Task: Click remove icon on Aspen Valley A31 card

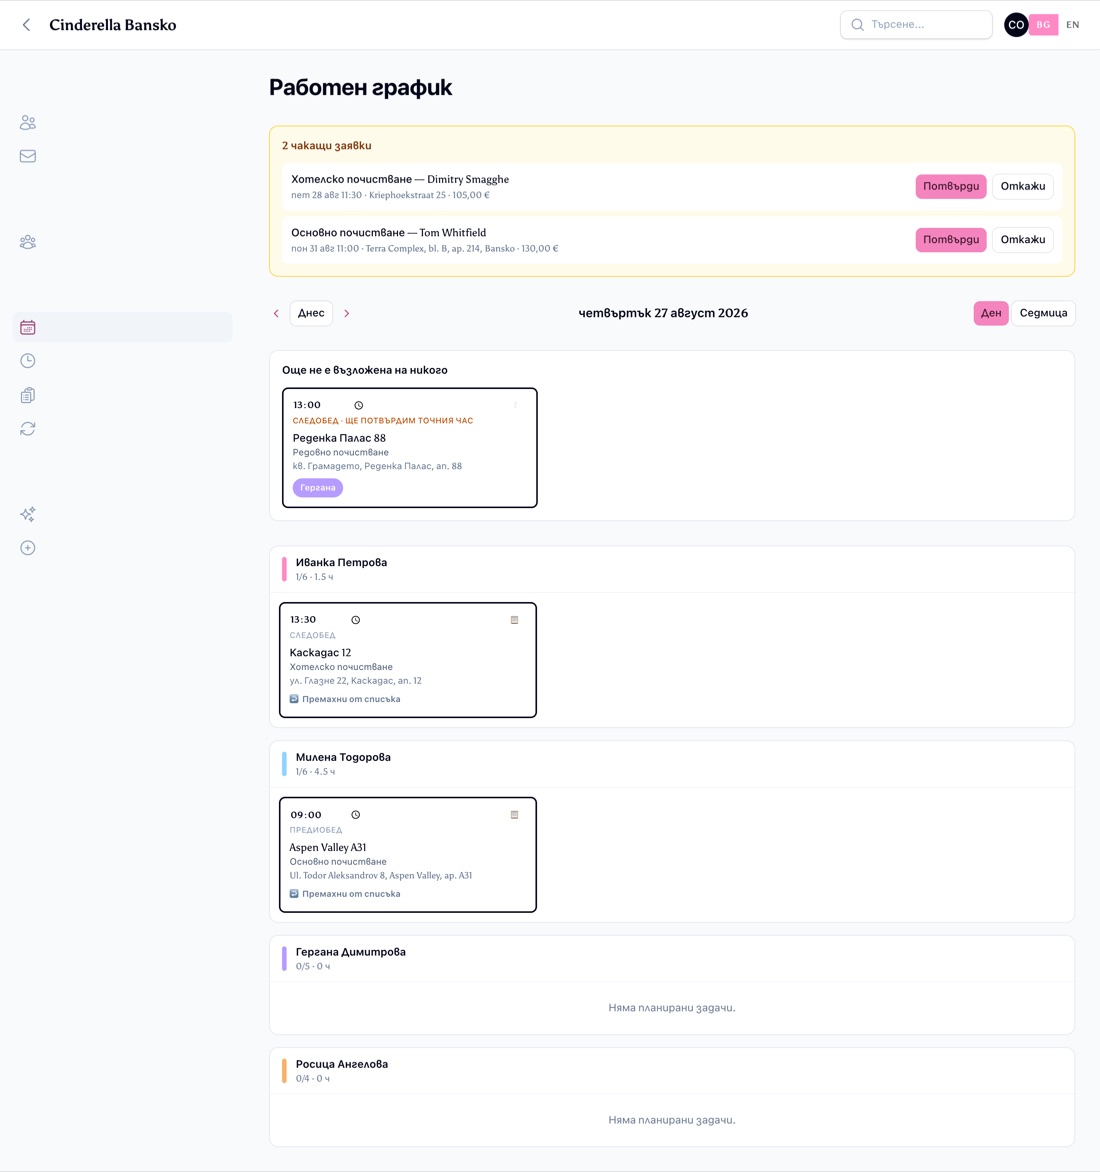Action: pyautogui.click(x=294, y=894)
